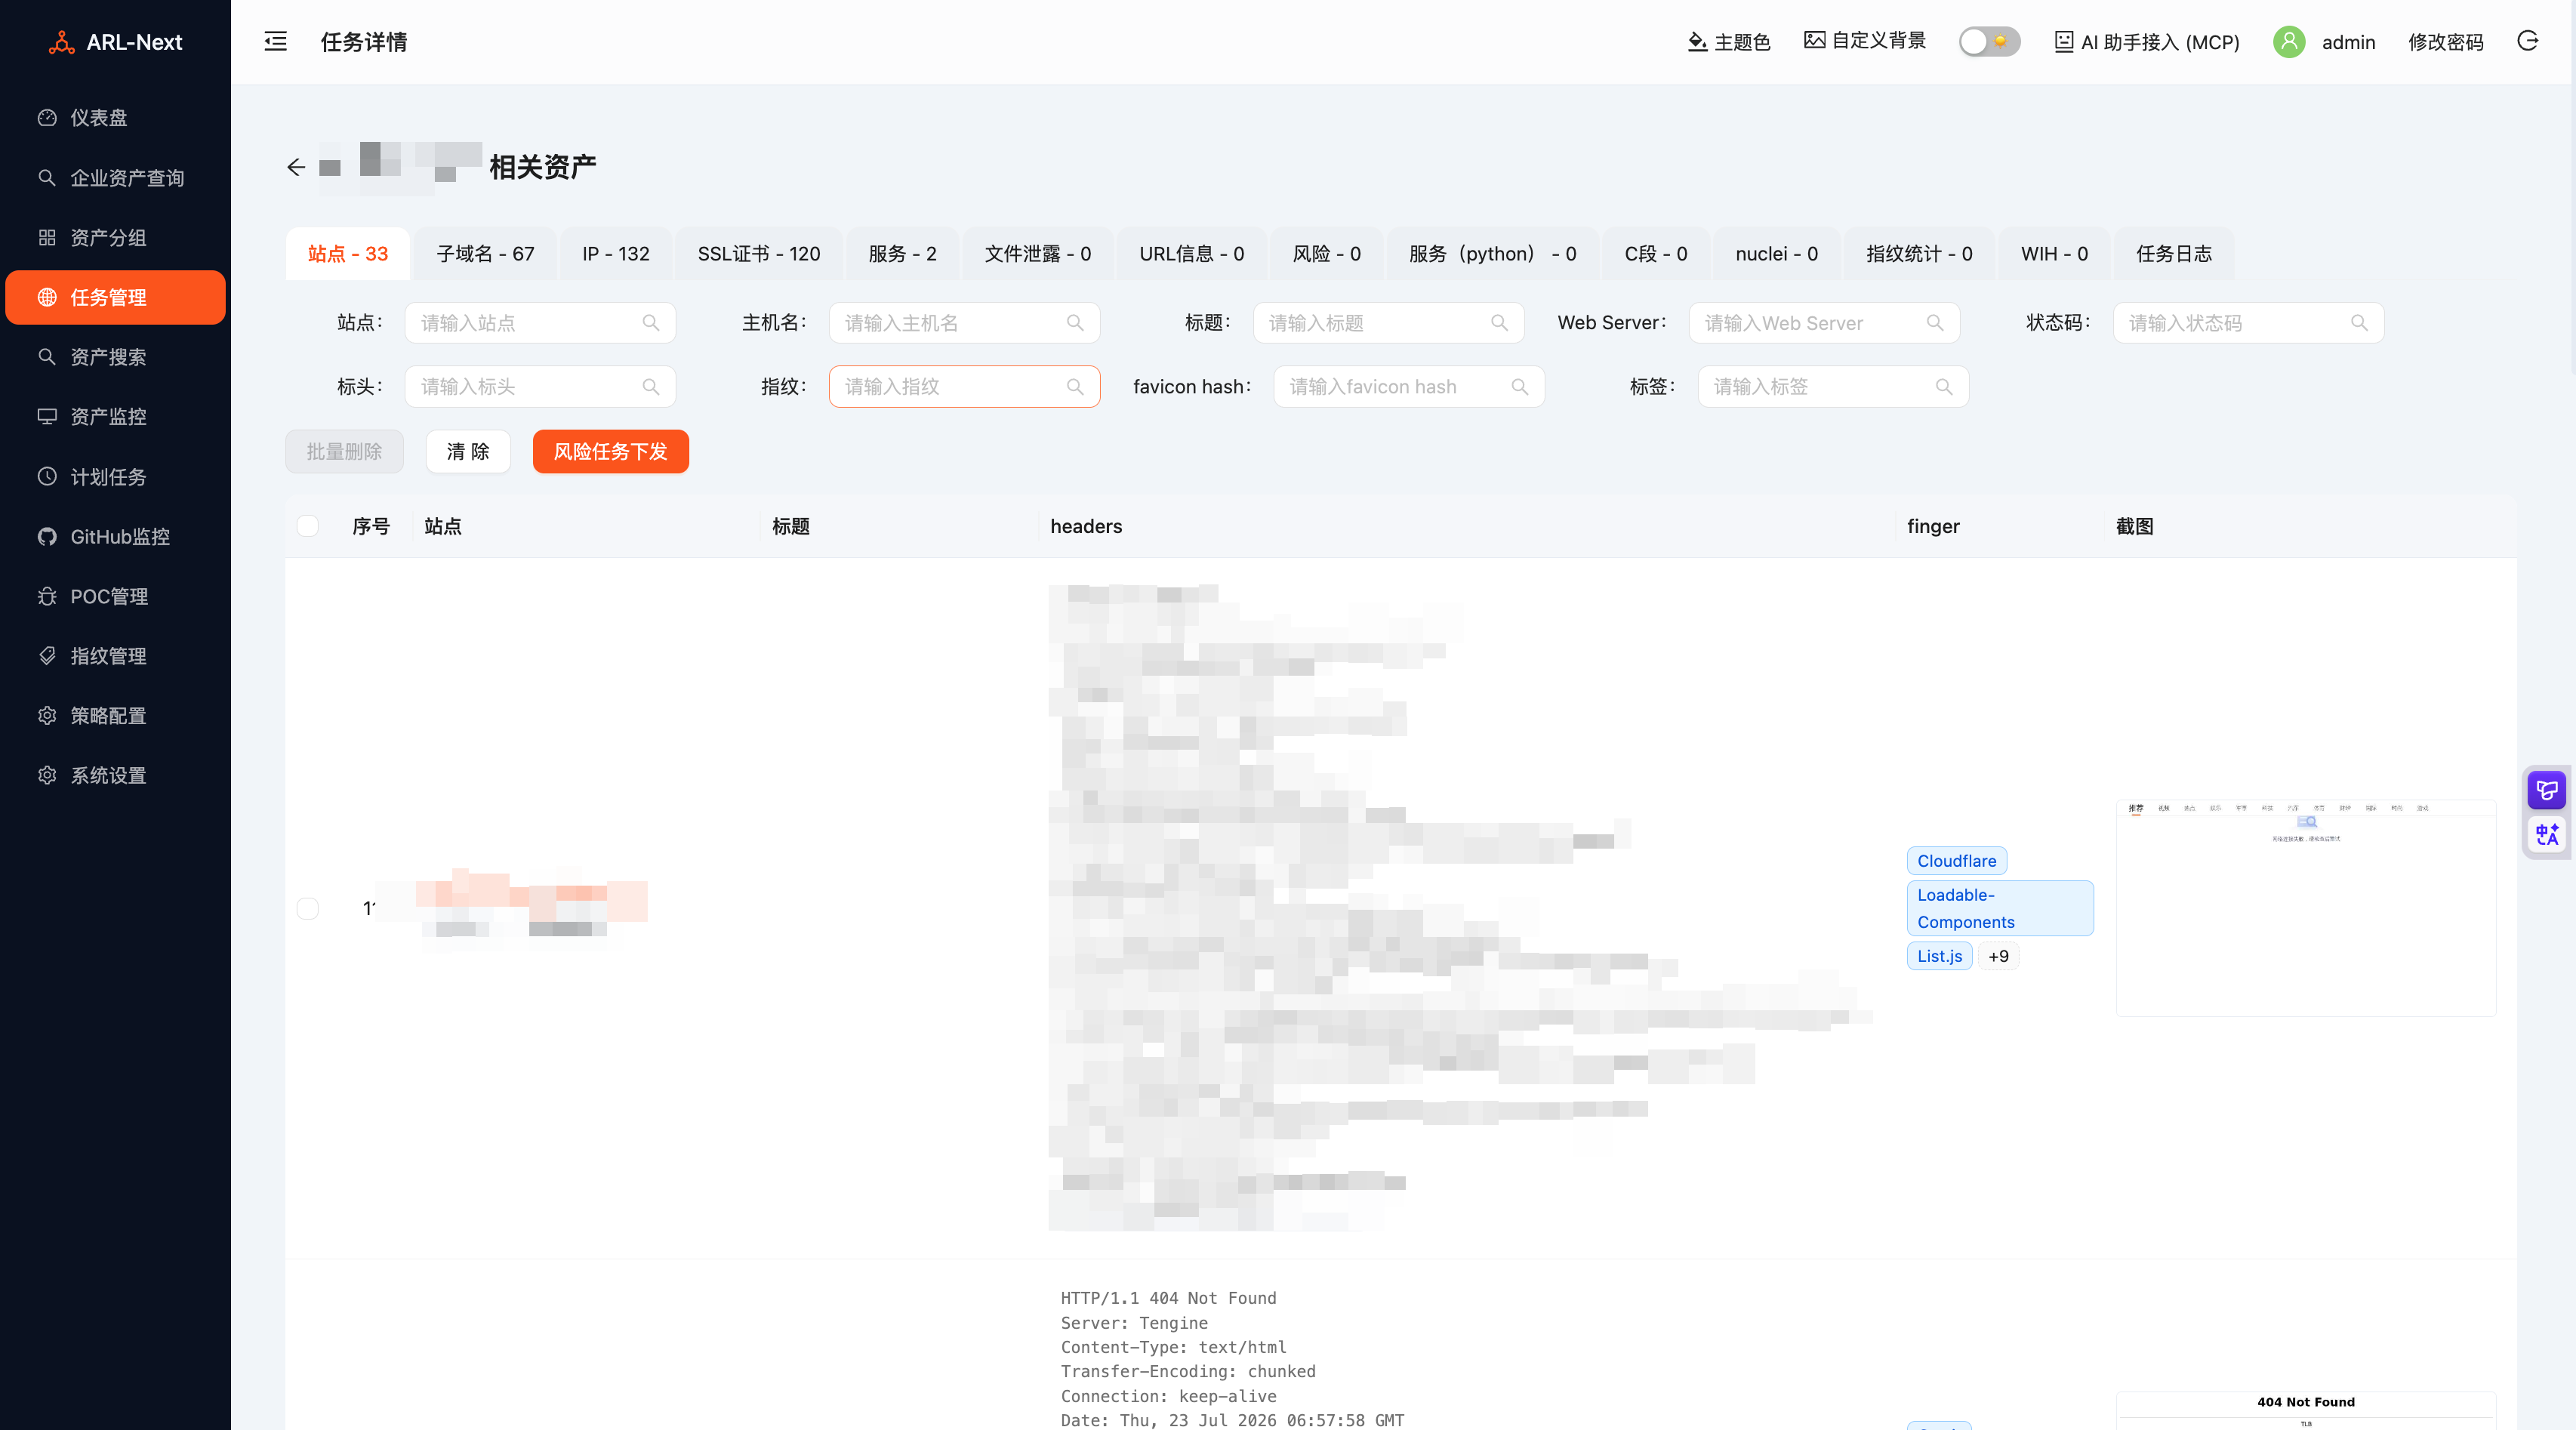The width and height of the screenshot is (2576, 1430).
Task: Toggle the select-all checkbox in table header
Action: coord(308,526)
